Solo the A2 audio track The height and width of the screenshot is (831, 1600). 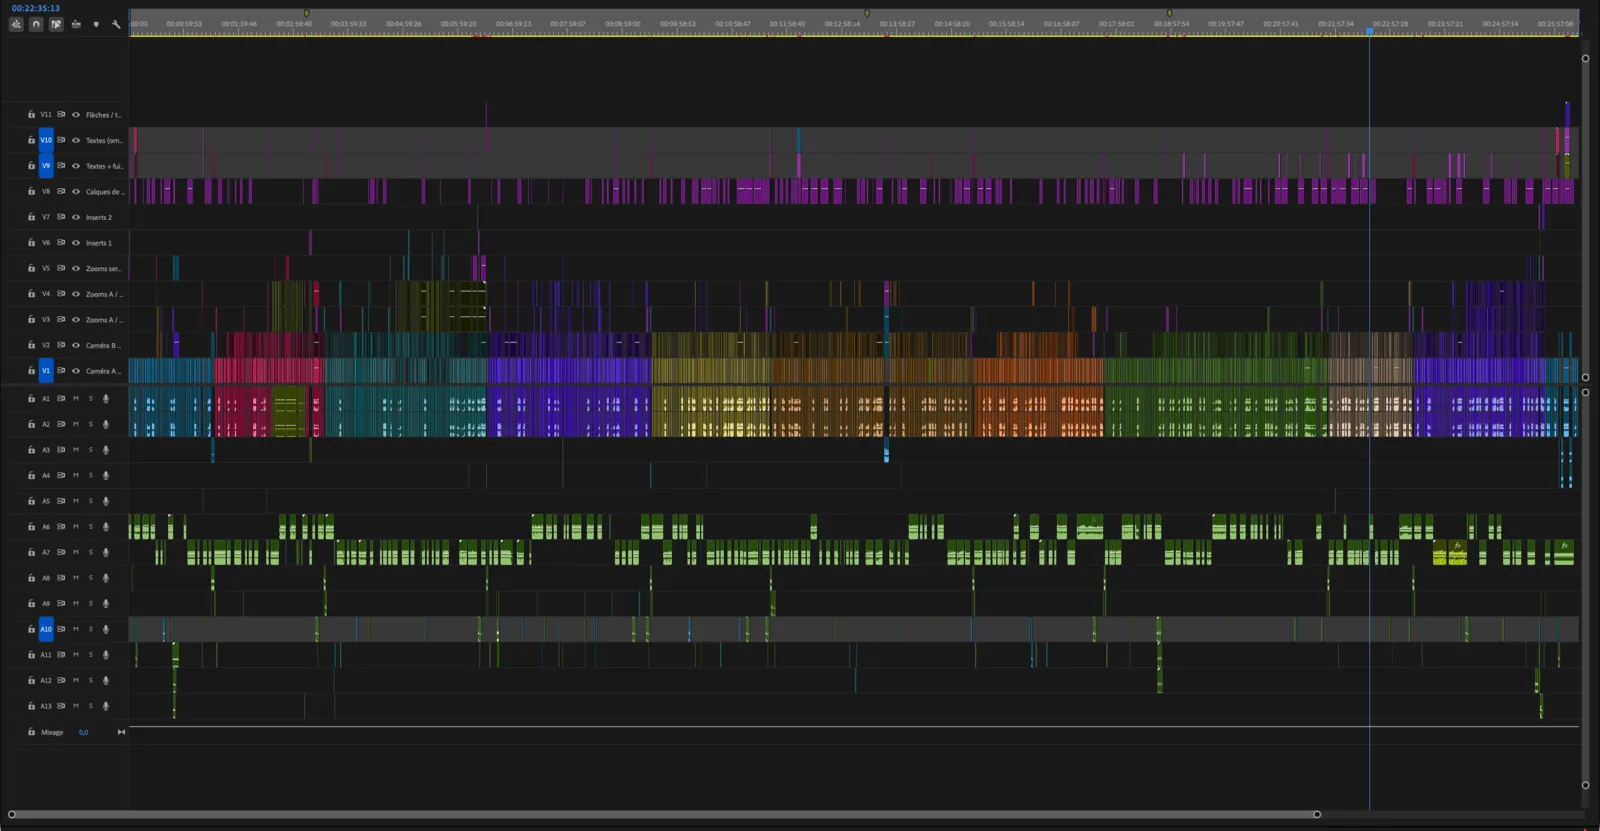(x=91, y=424)
